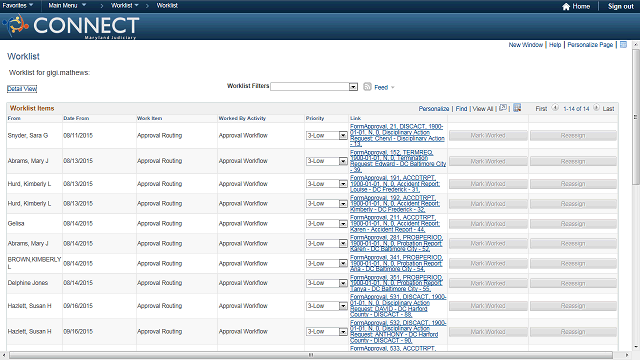Open zoom popup icon beside View All
Viewport: 640px width, 360px height.
[x=503, y=108]
